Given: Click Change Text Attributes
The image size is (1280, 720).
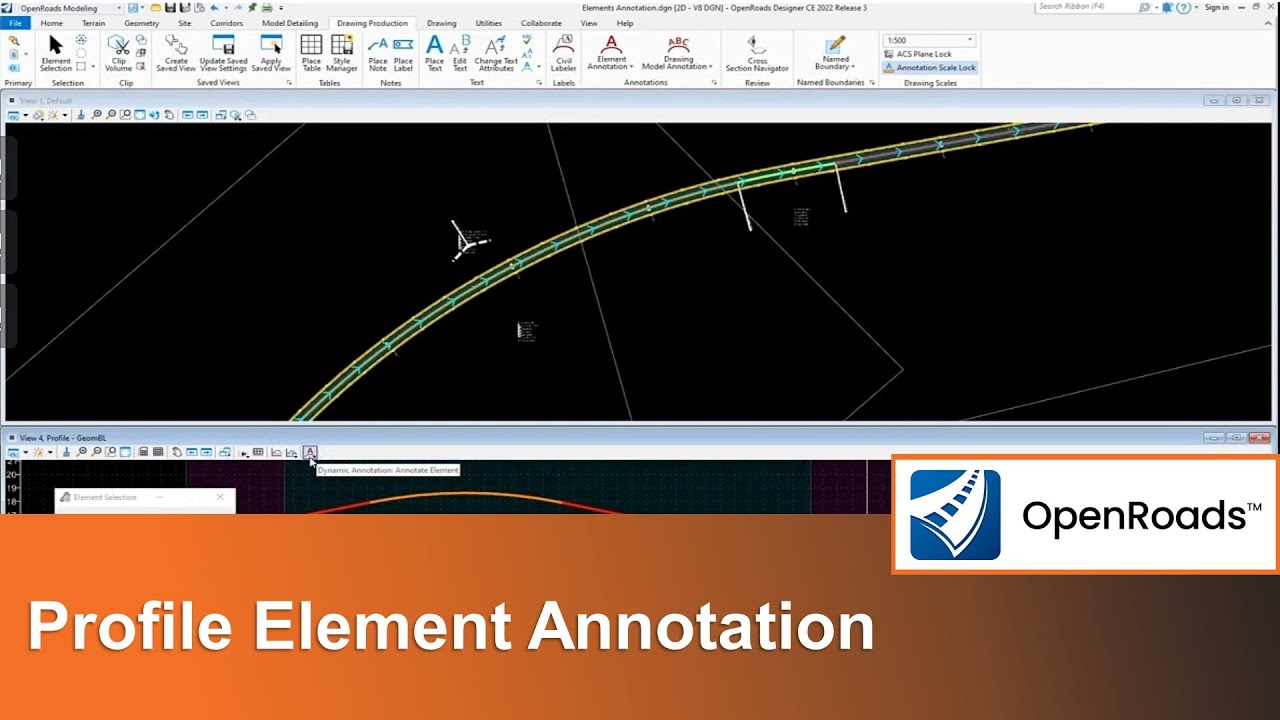Looking at the screenshot, I should [x=496, y=53].
